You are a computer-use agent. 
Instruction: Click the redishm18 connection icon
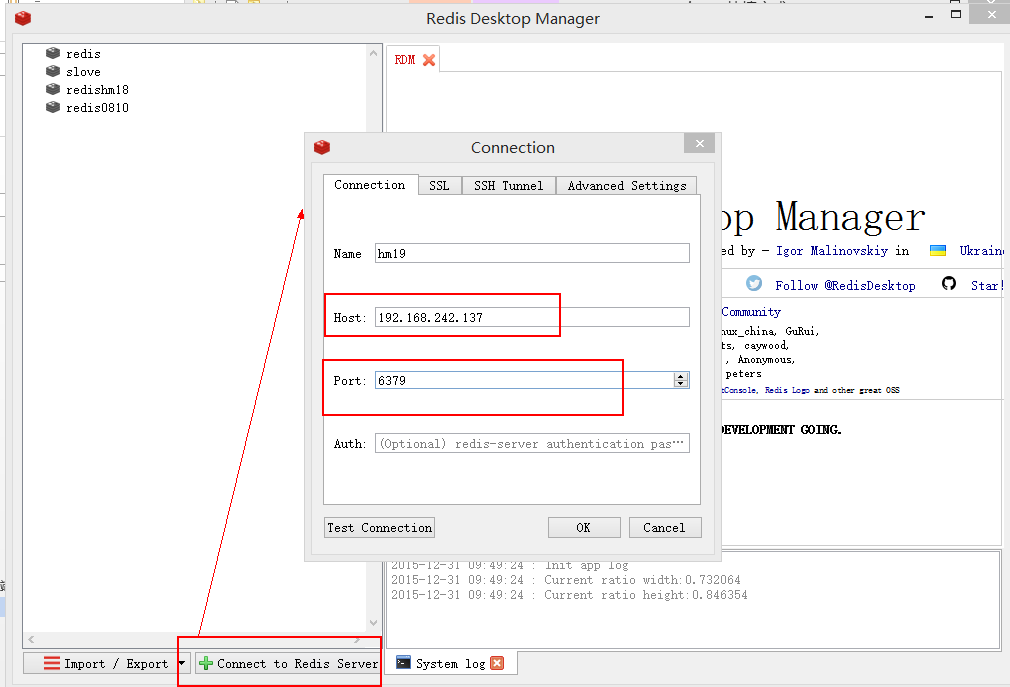coord(54,90)
